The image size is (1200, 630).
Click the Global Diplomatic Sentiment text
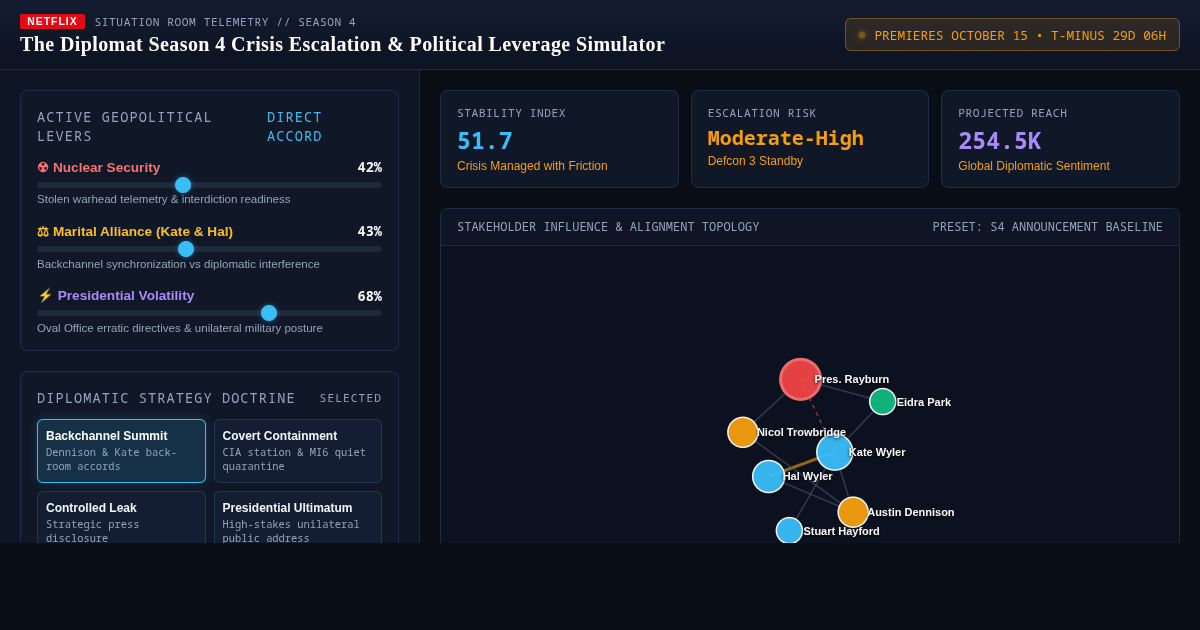pos(1034,166)
